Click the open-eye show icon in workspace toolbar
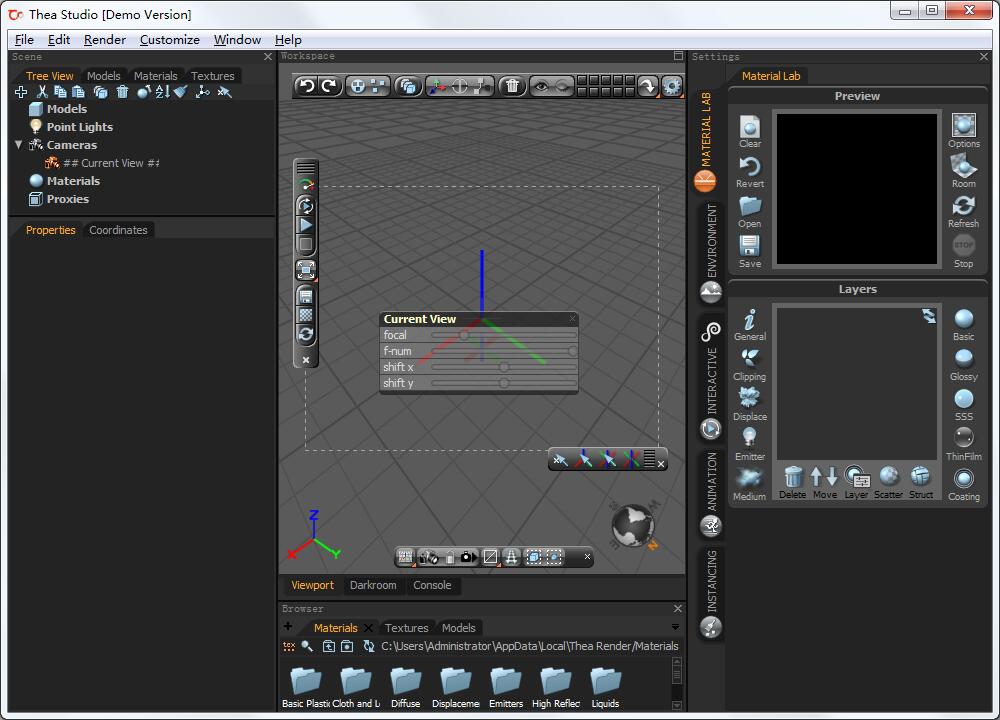This screenshot has width=1000, height=720. [541, 86]
